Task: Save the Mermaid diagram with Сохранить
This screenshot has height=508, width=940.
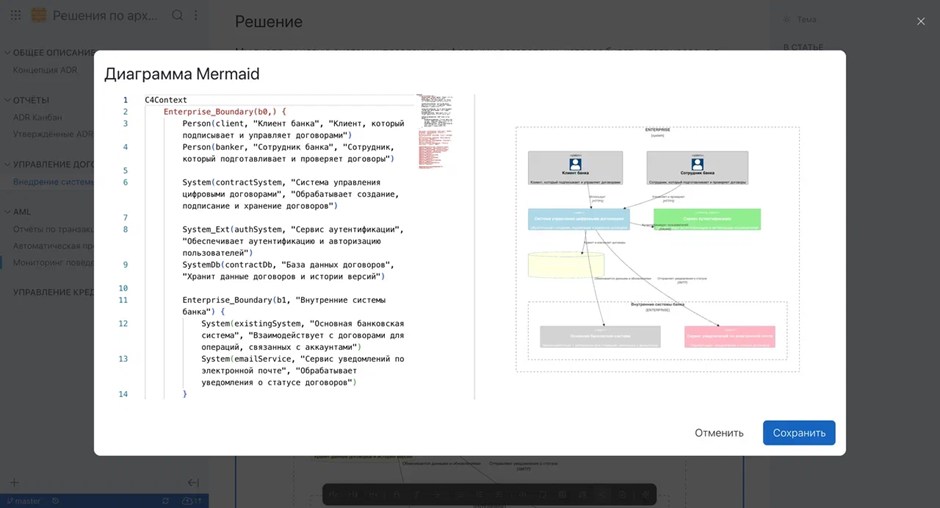Action: click(x=799, y=432)
